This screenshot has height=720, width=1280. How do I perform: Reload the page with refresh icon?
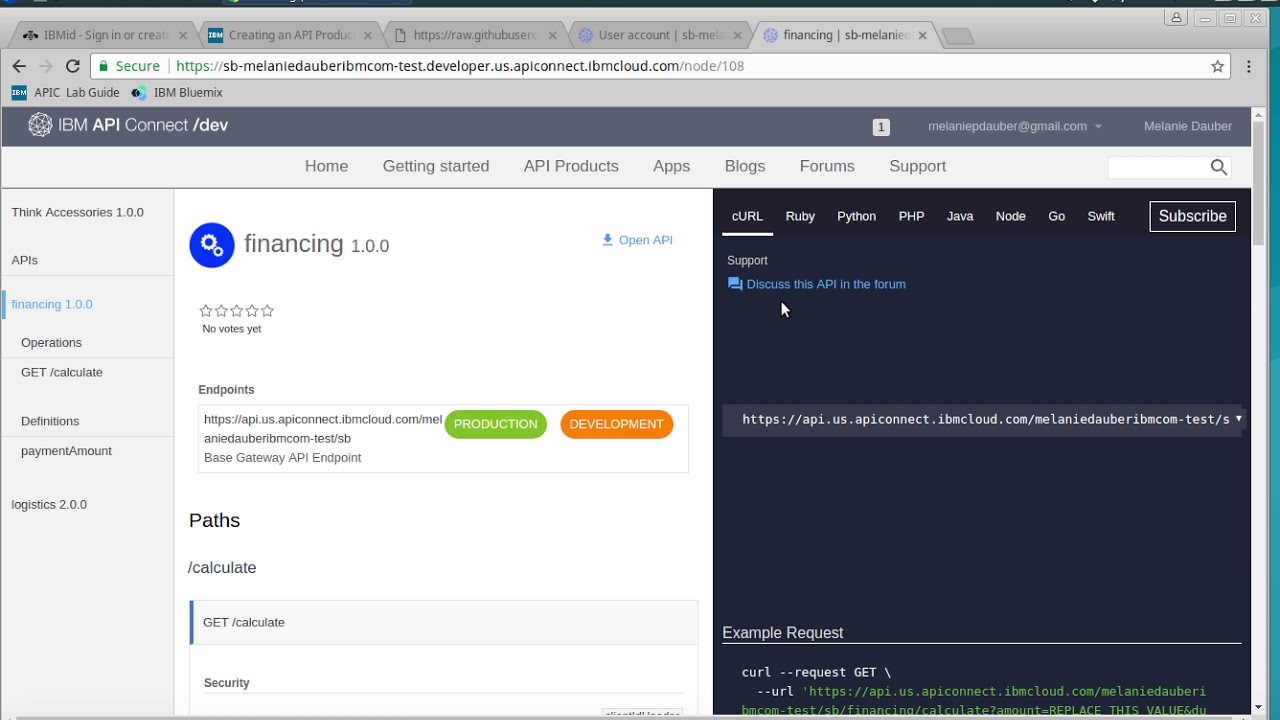pos(72,66)
